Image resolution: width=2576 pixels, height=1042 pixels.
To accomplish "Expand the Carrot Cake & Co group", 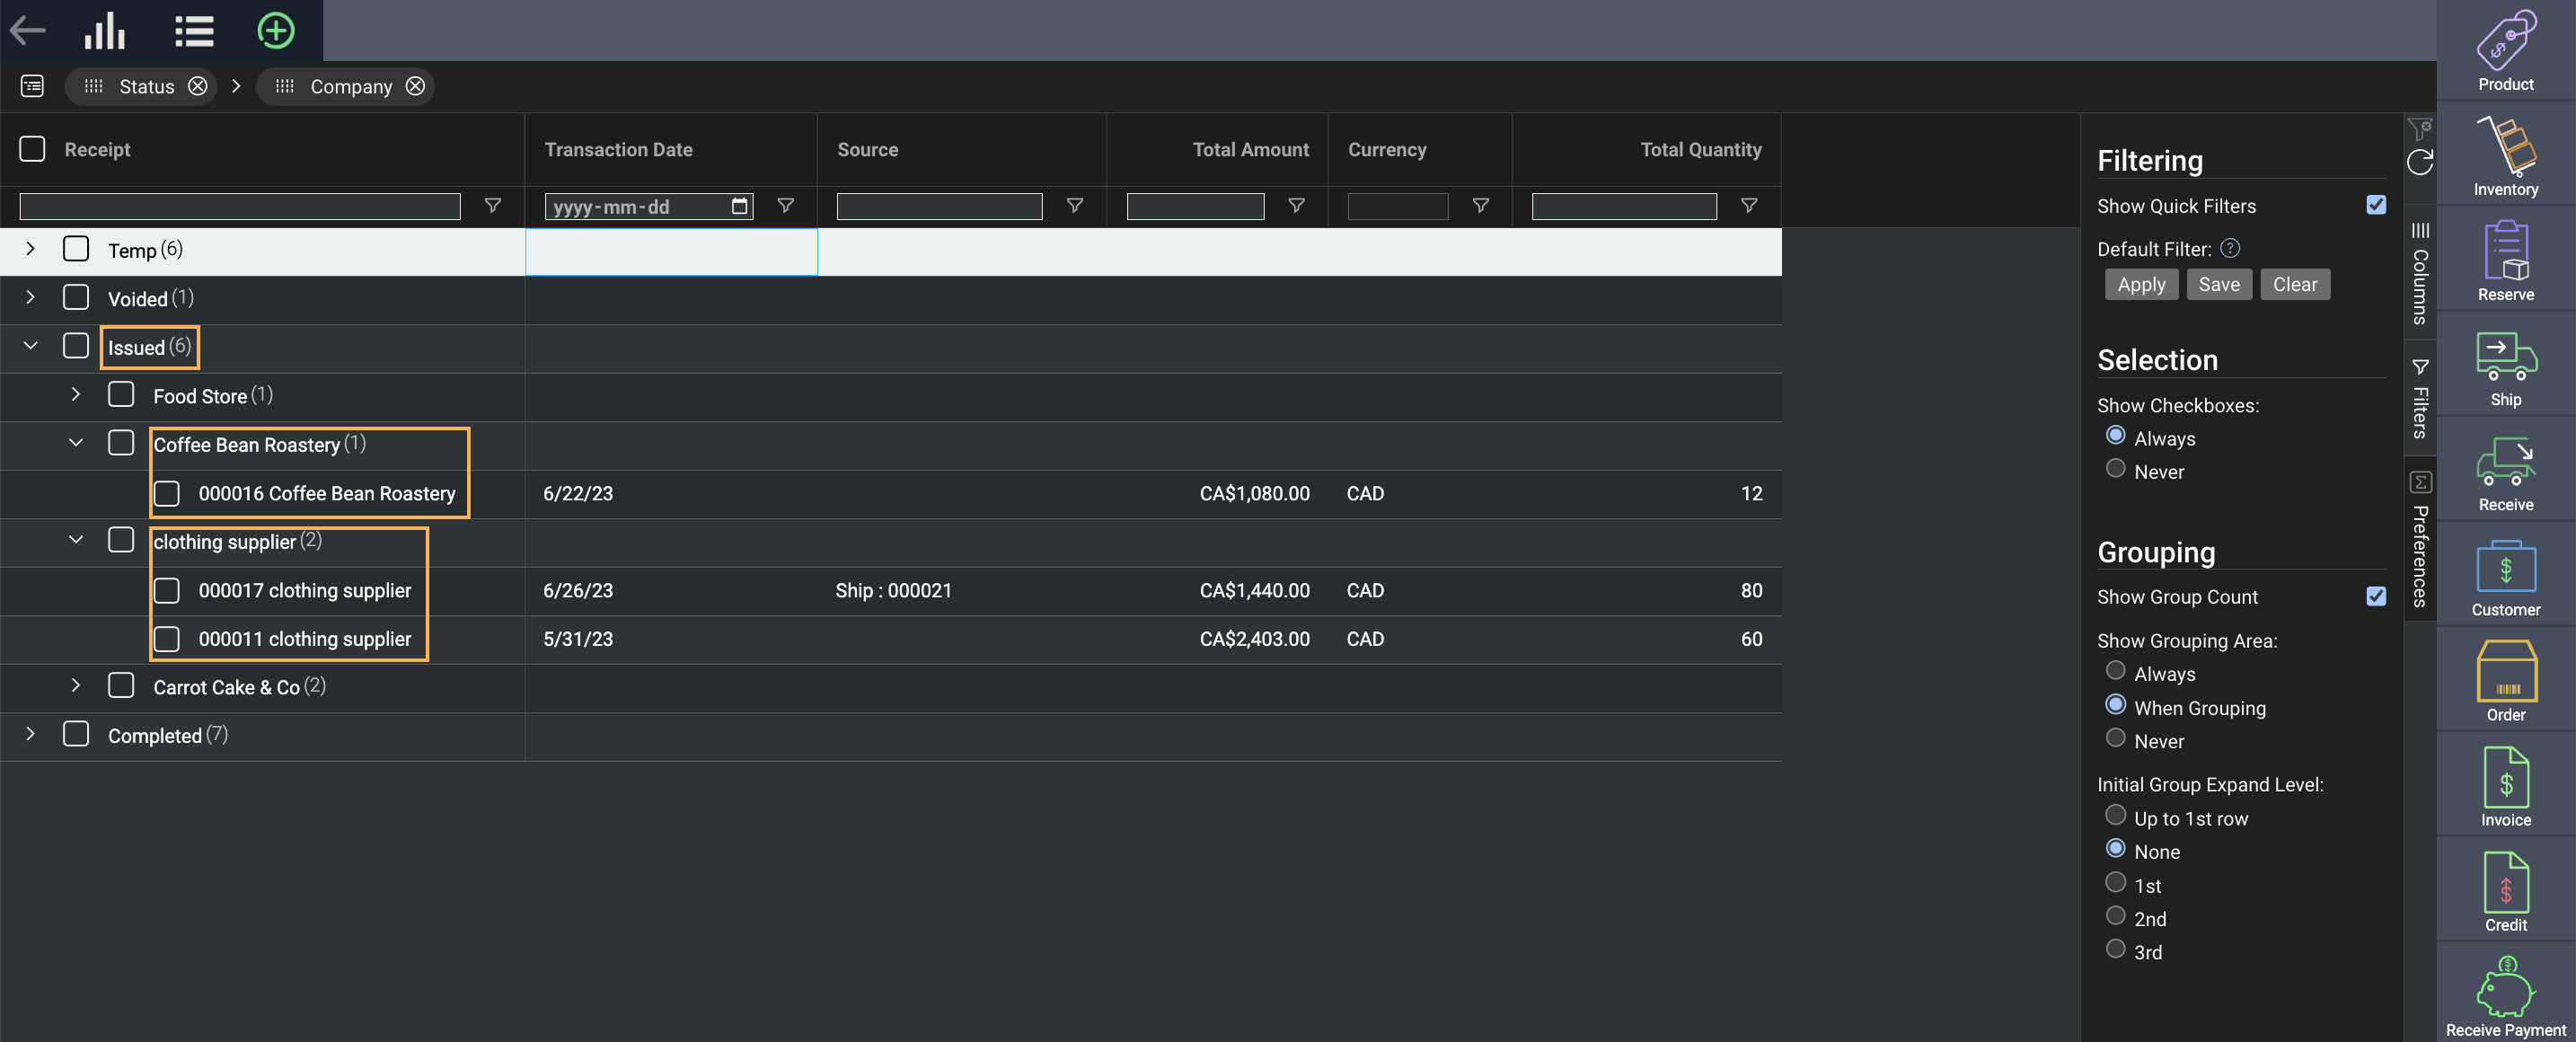I will point(76,686).
